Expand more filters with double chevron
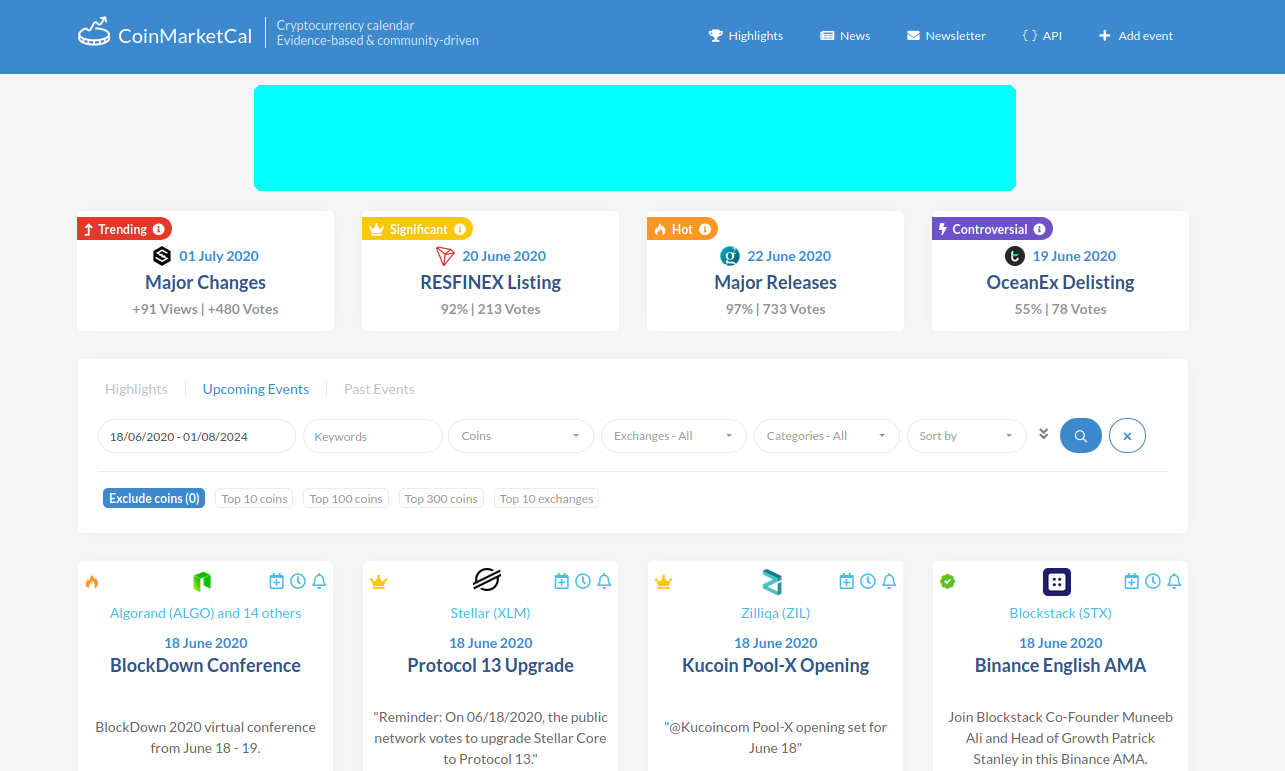This screenshot has width=1285, height=771. pos(1043,434)
